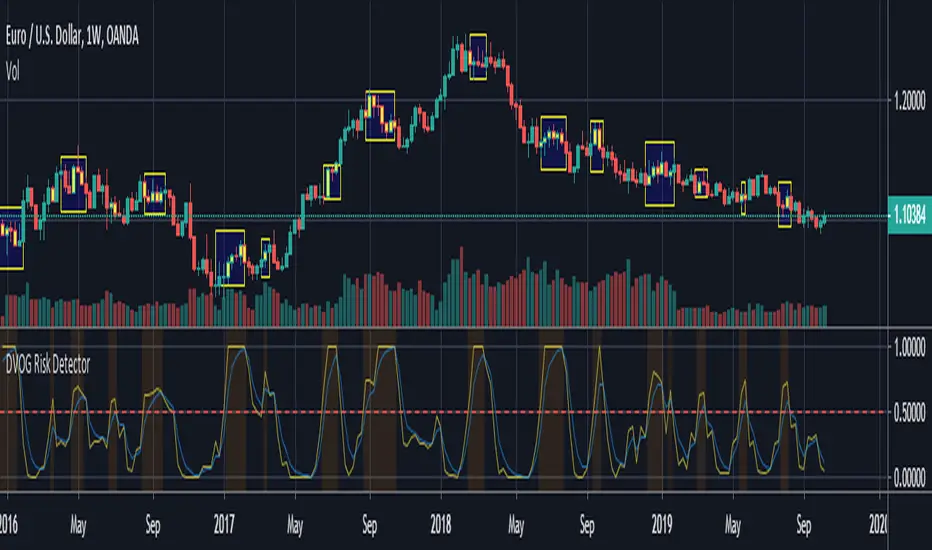Click the current price tag 1.10384
Viewport: 932px width, 550px height.
tap(910, 217)
